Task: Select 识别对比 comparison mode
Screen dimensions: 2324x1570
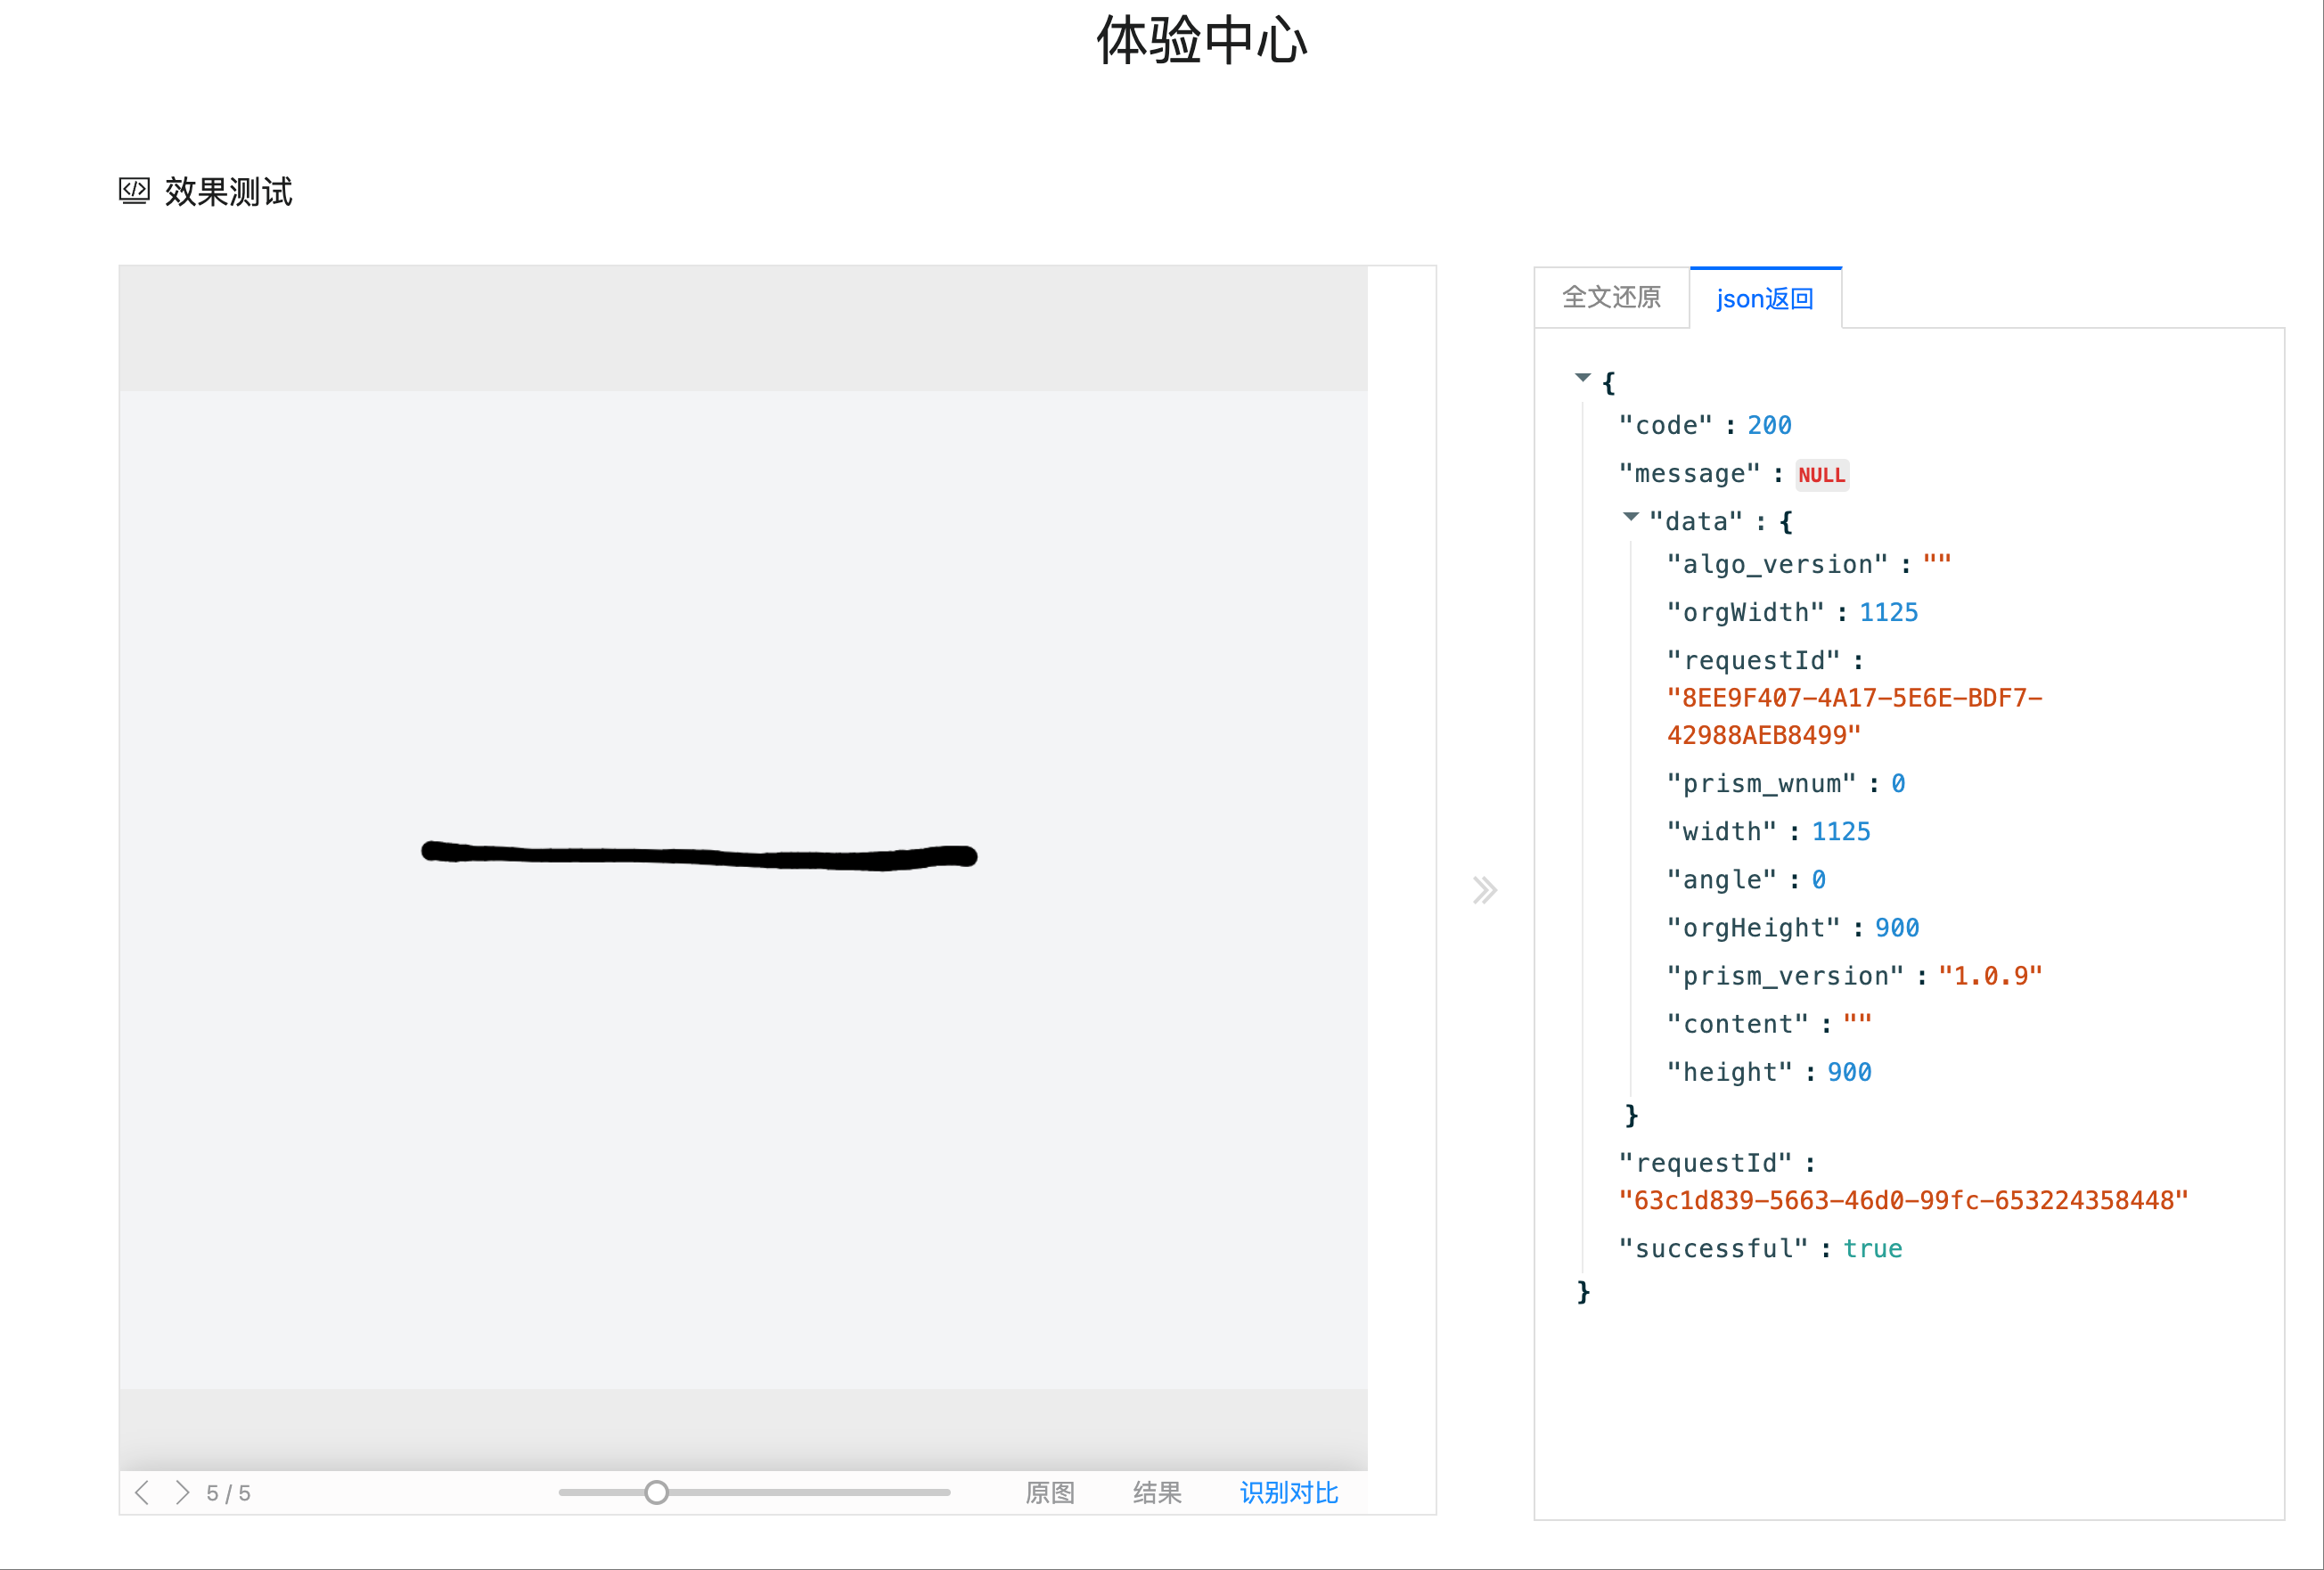Action: click(x=1288, y=1493)
